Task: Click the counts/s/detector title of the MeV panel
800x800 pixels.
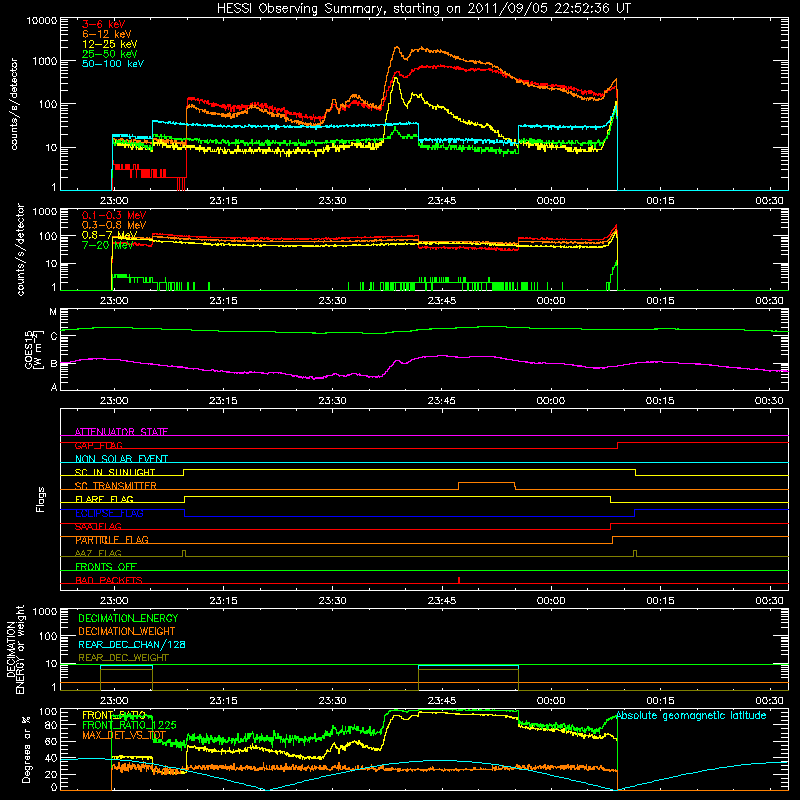Action: [x=20, y=249]
